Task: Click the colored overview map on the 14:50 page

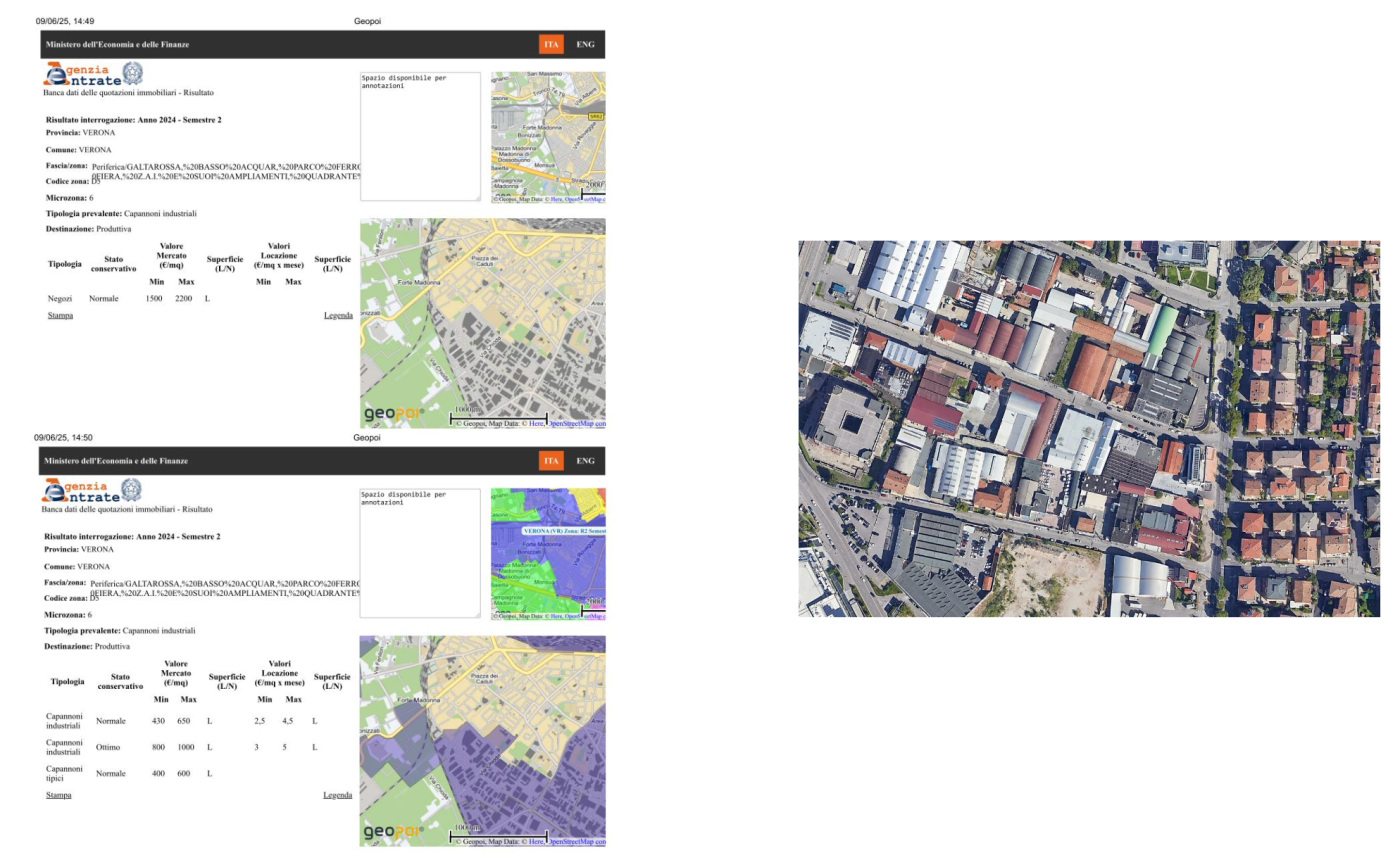Action: (x=548, y=554)
